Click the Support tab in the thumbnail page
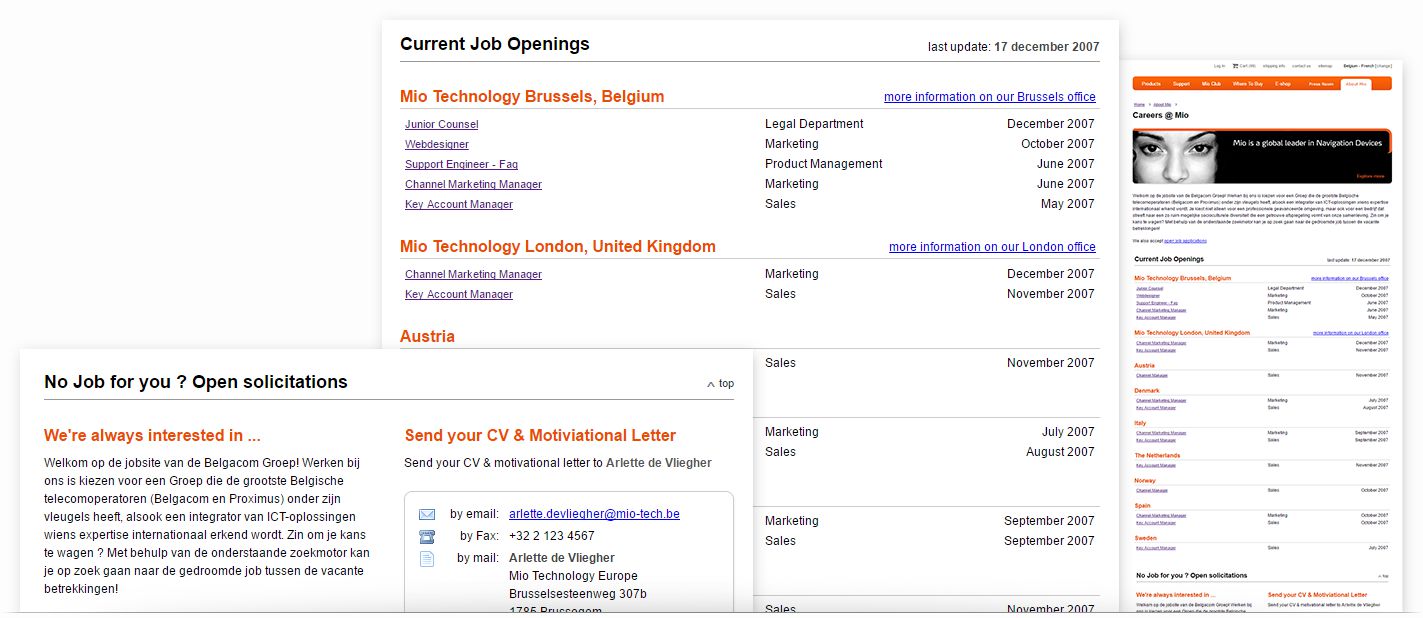This screenshot has height=618, width=1423. (x=1181, y=84)
